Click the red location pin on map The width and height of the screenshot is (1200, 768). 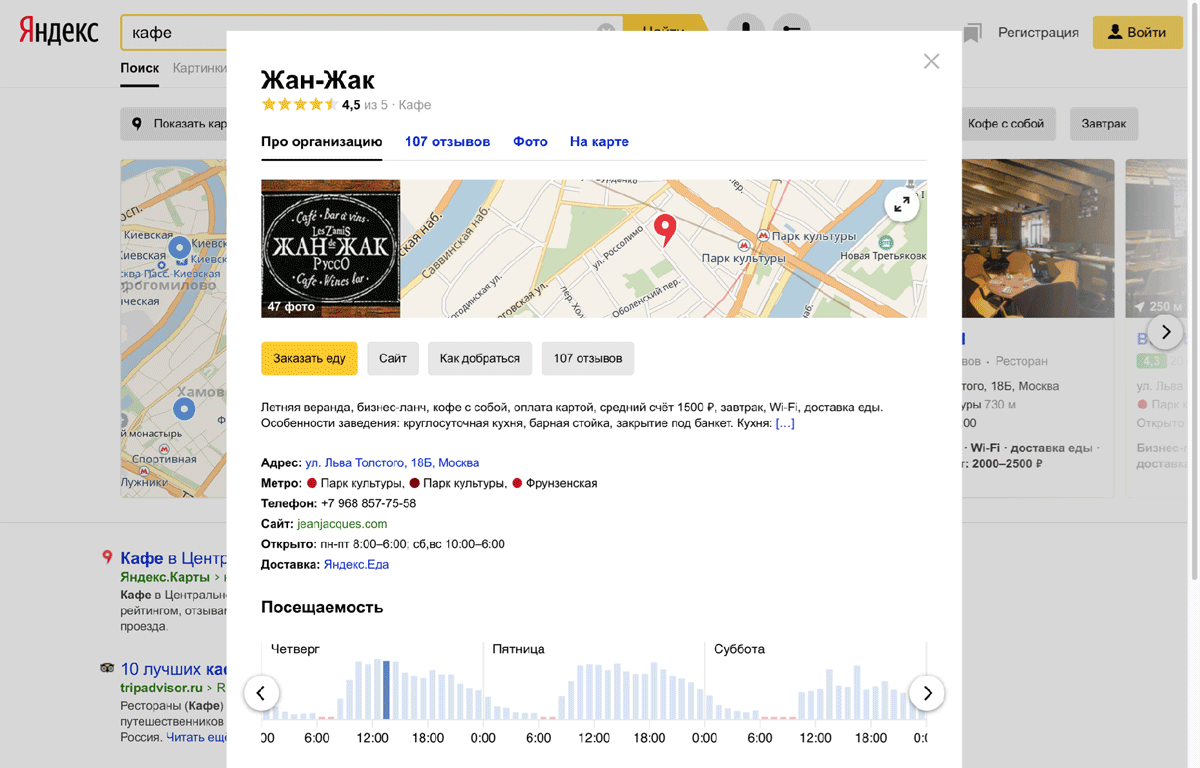coord(664,229)
